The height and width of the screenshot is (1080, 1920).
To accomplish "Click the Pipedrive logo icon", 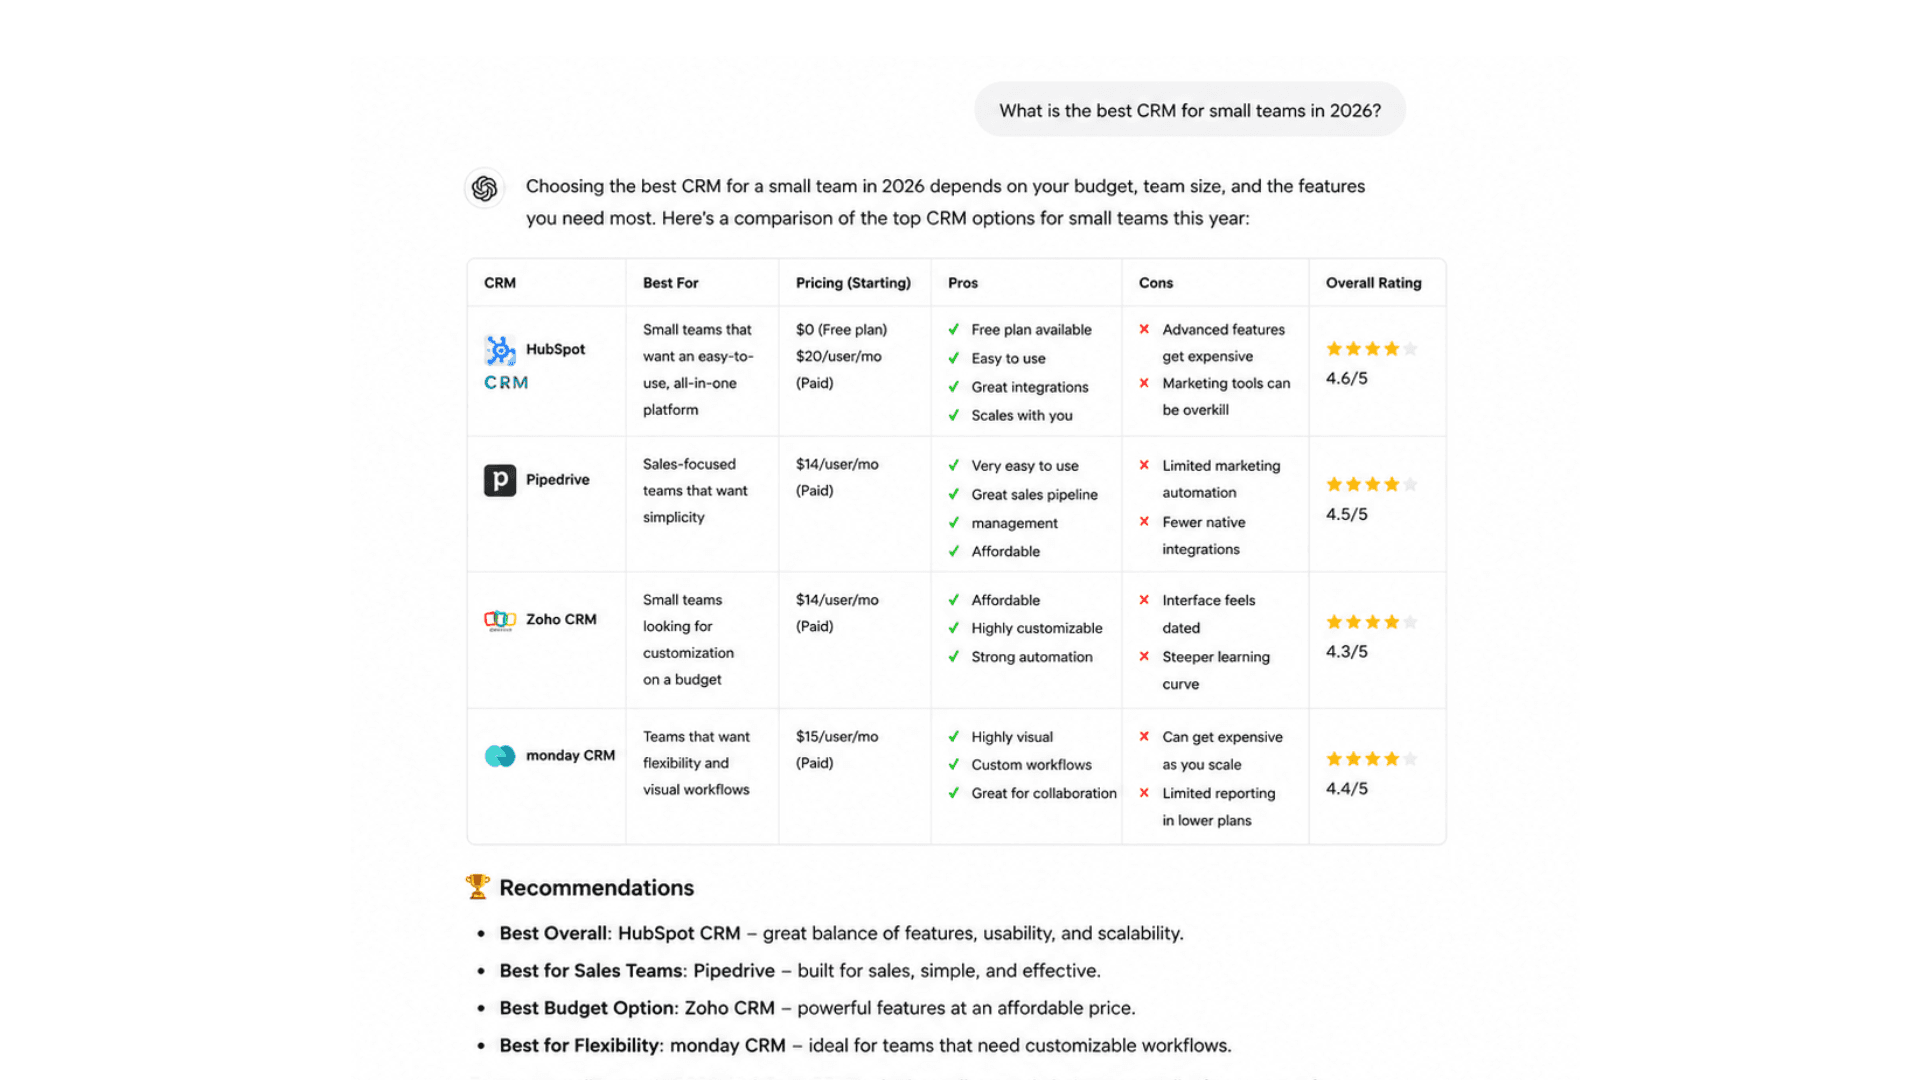I will coord(500,480).
